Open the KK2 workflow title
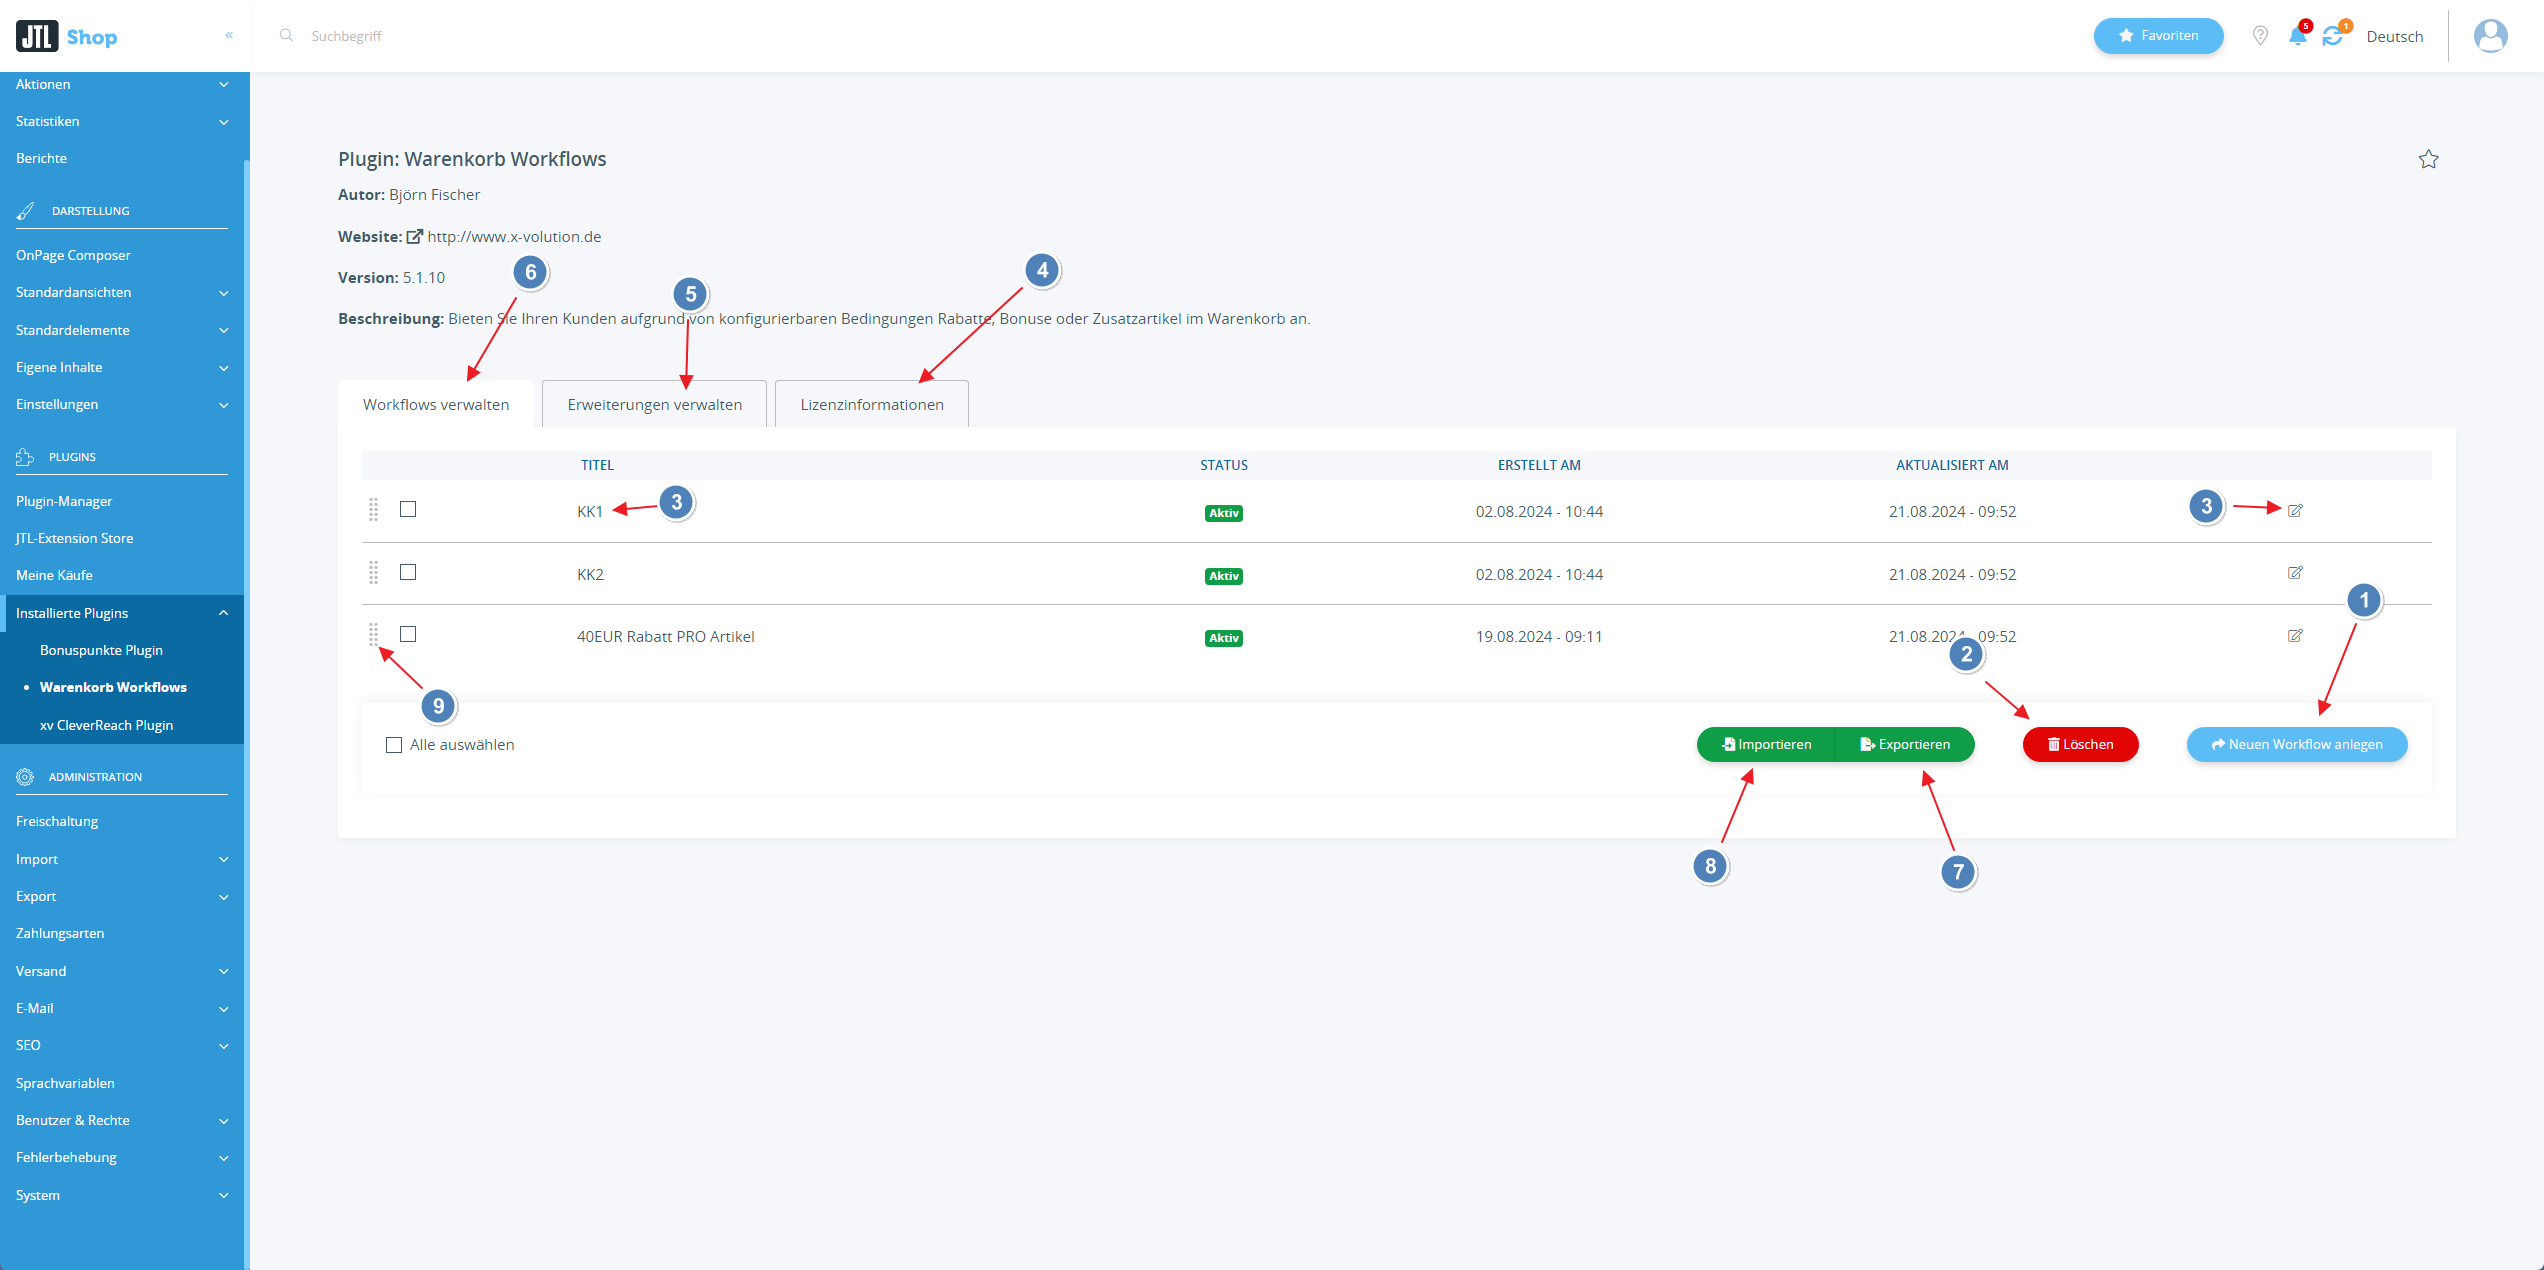Viewport: 2544px width, 1270px height. (590, 574)
